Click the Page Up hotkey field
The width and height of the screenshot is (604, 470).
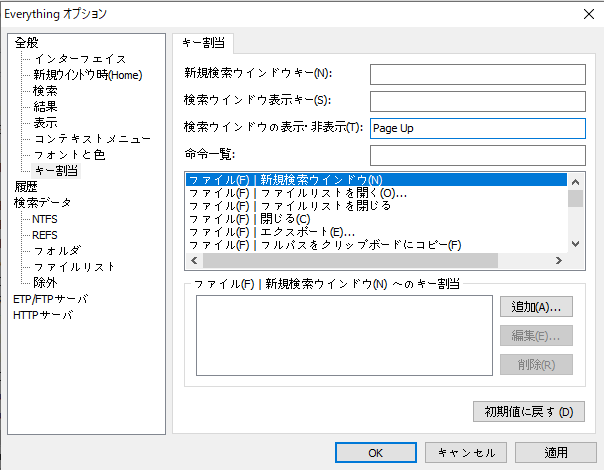478,128
